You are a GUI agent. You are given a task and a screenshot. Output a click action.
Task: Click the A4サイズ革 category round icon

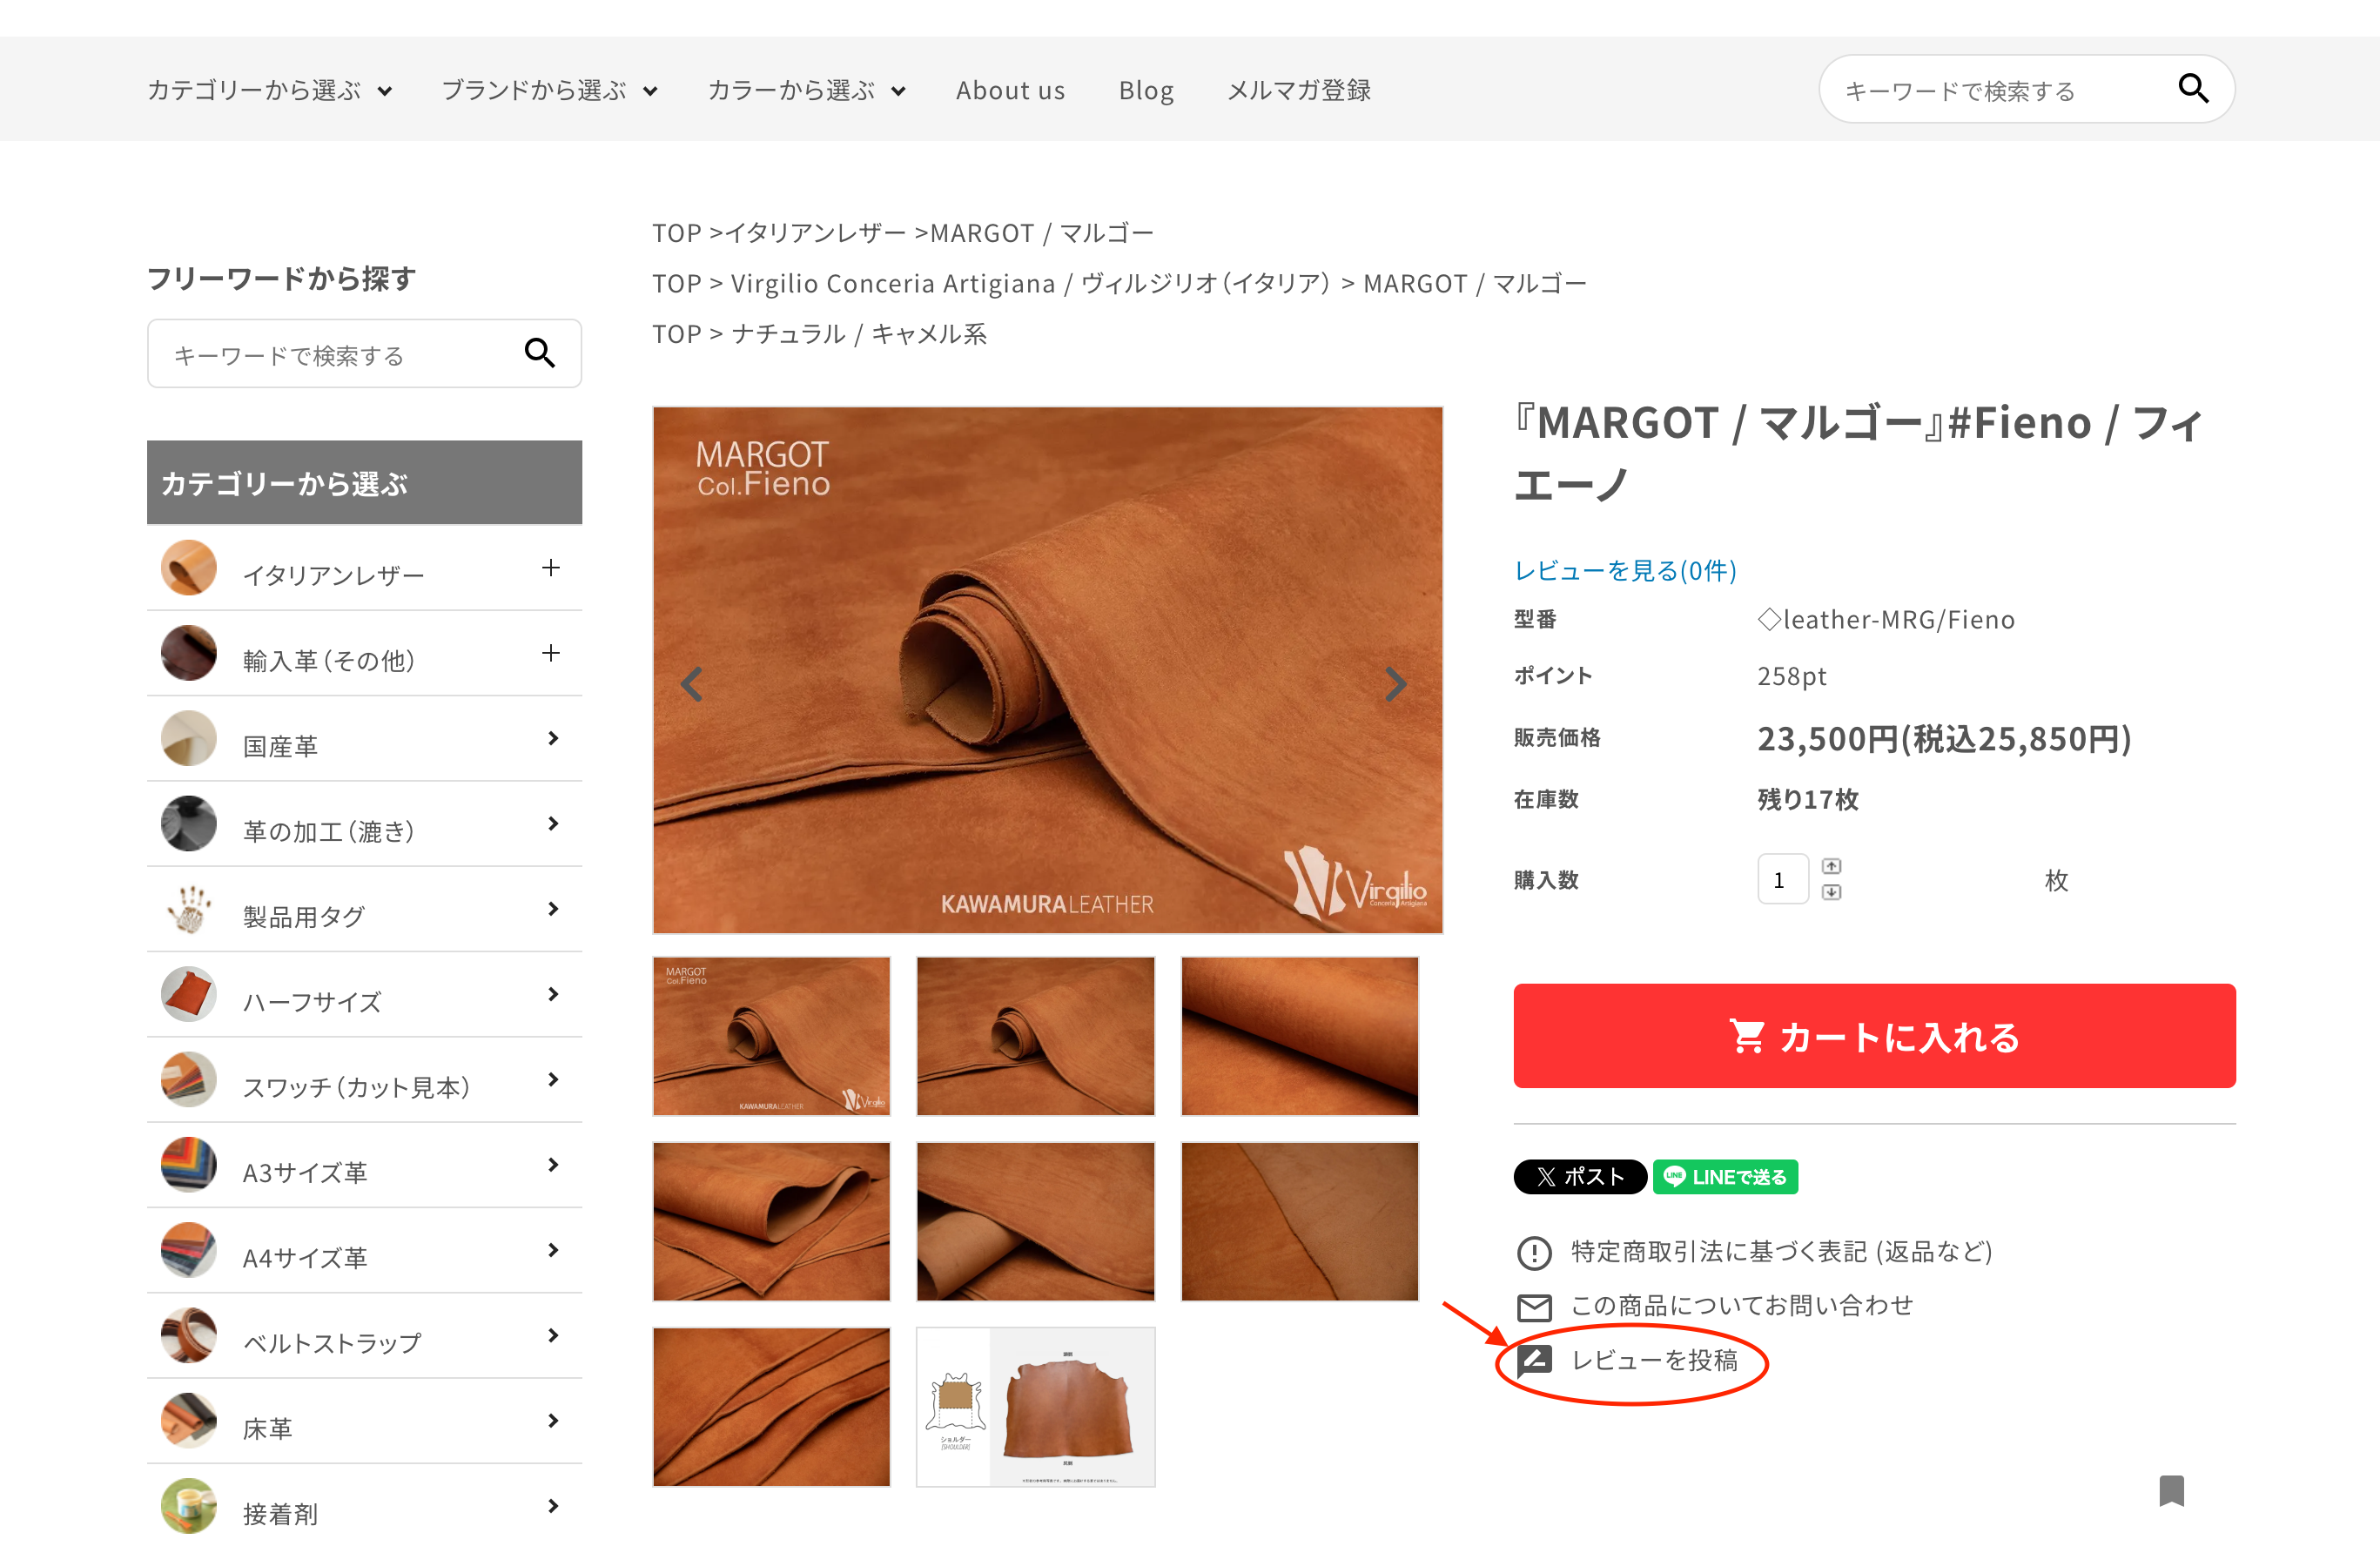click(189, 1250)
